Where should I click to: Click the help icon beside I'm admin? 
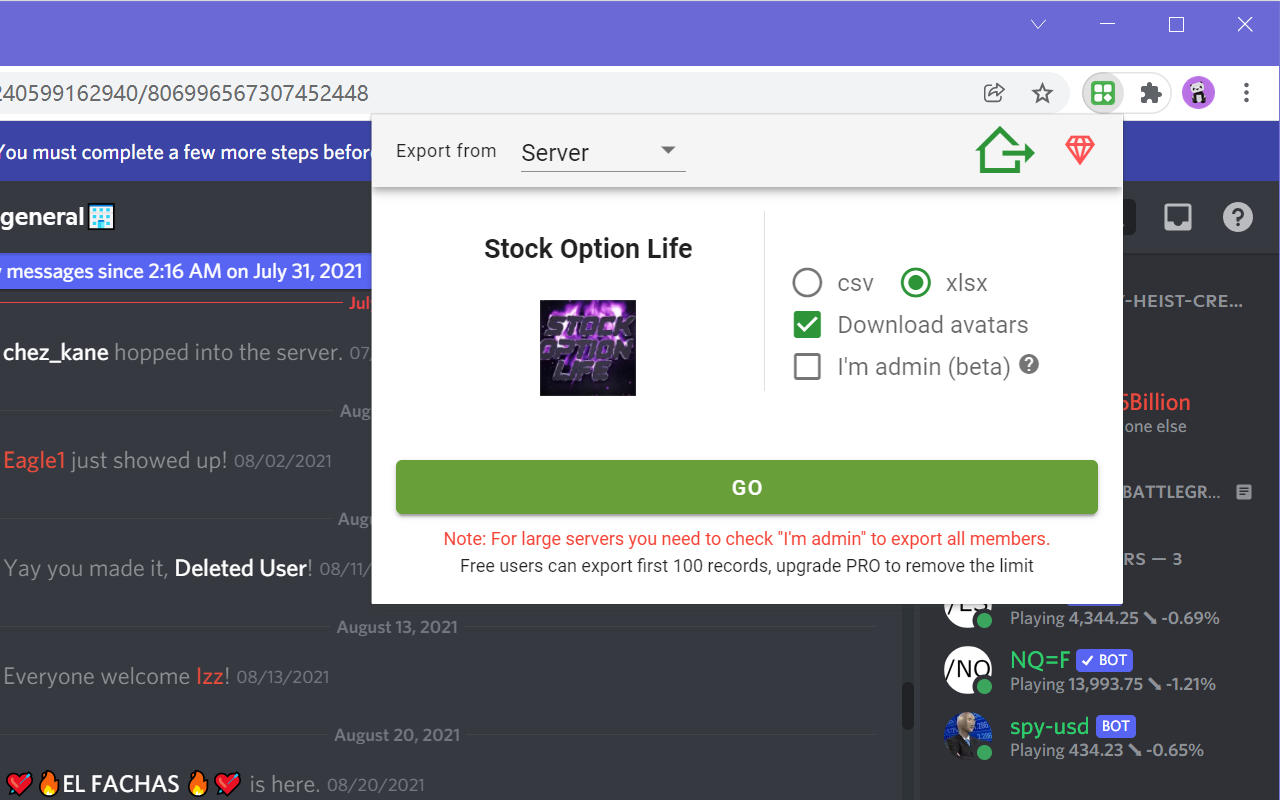pos(1028,366)
